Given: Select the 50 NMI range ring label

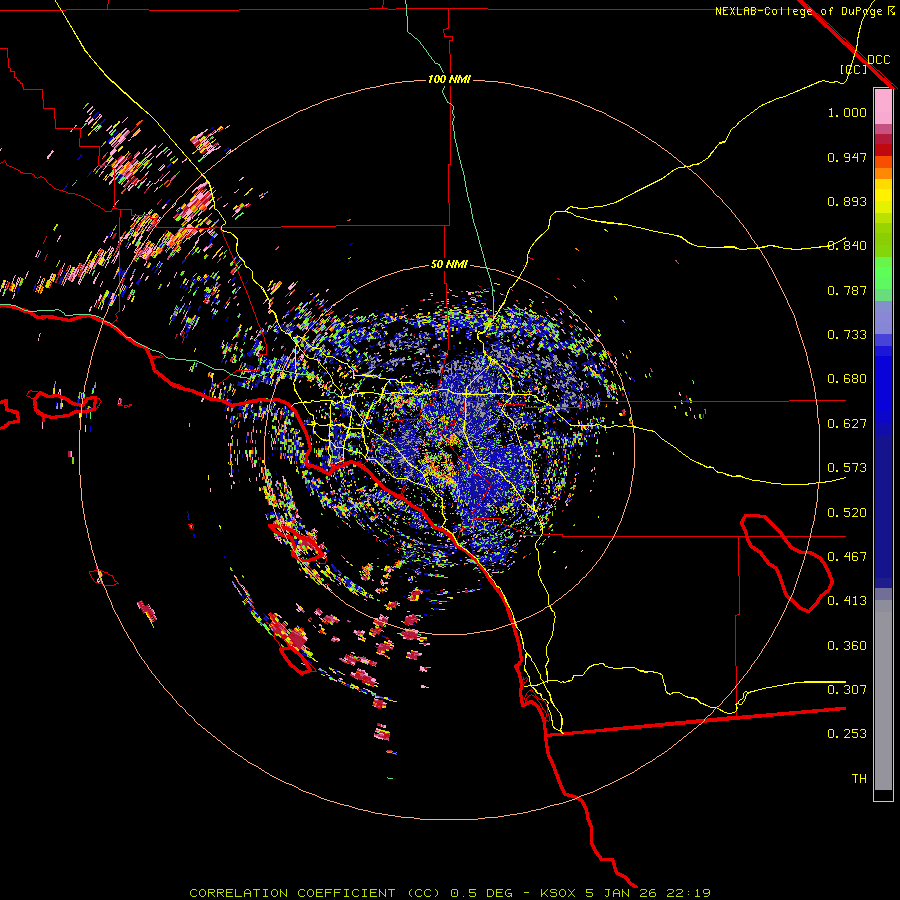Looking at the screenshot, I should click(x=449, y=264).
